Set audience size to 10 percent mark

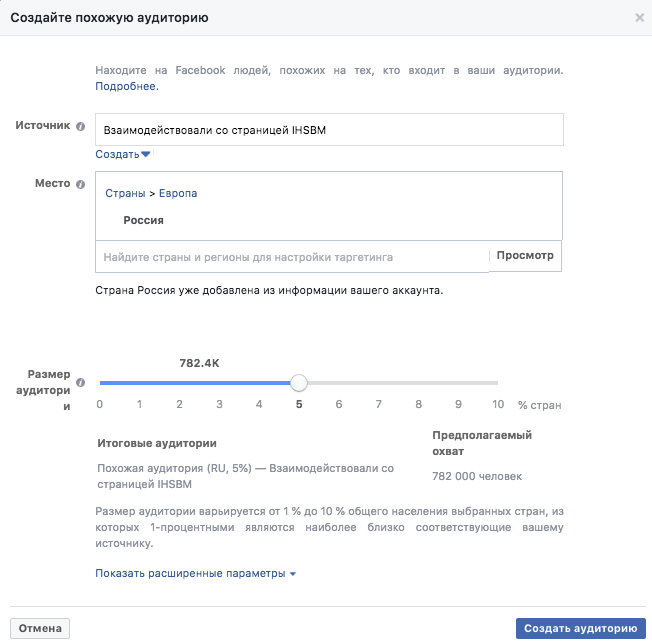point(498,383)
